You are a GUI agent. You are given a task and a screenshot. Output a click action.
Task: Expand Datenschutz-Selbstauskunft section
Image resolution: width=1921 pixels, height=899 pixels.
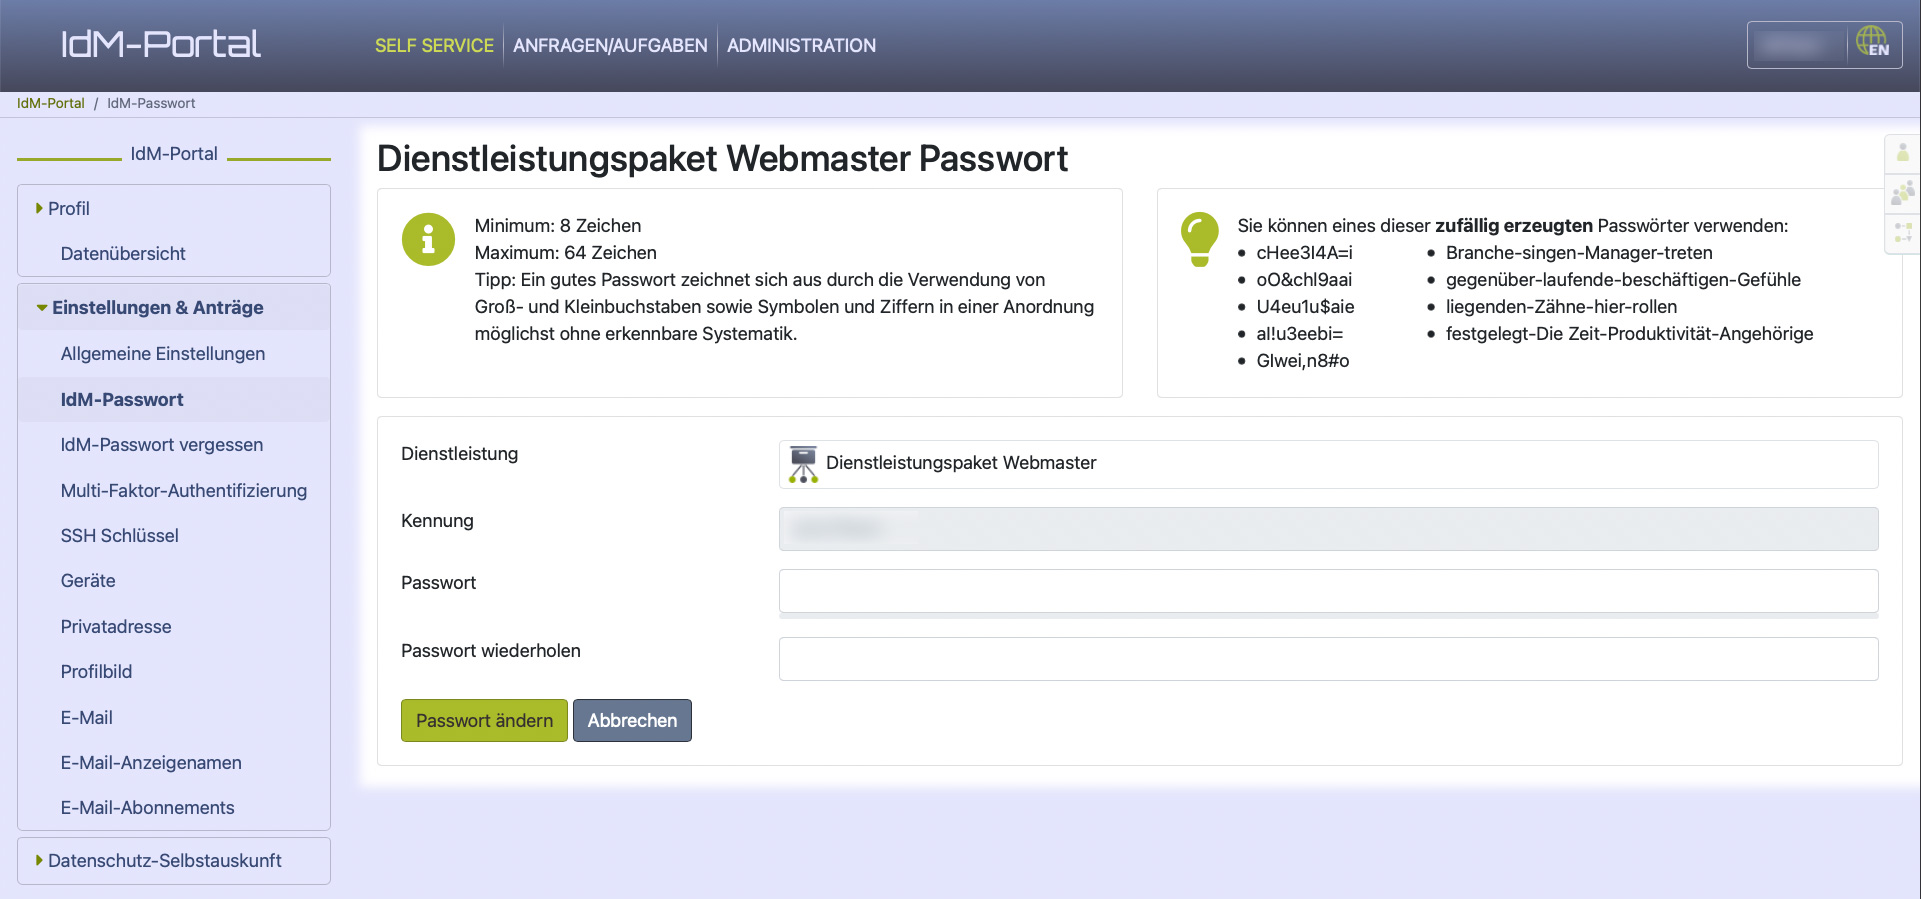pos(164,861)
